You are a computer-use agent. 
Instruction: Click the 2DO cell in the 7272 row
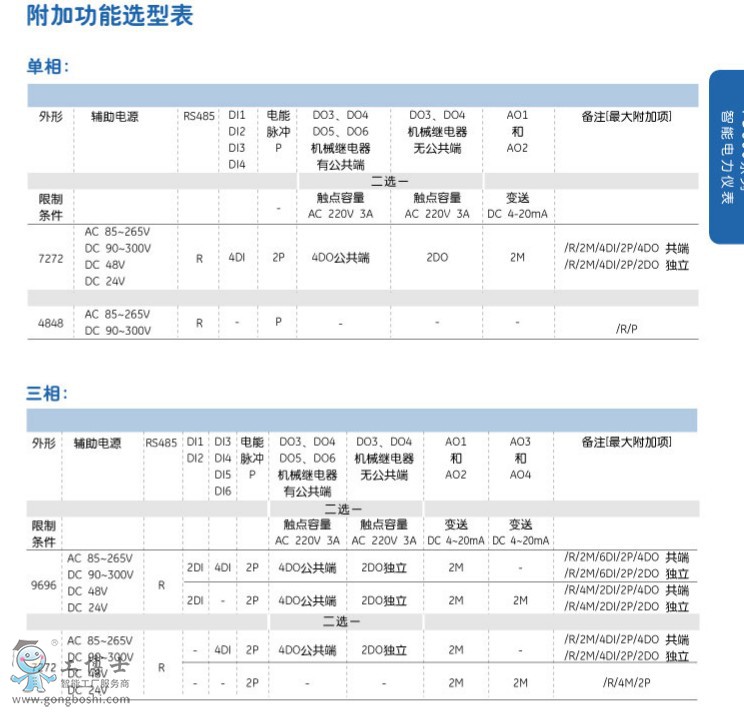tap(437, 257)
